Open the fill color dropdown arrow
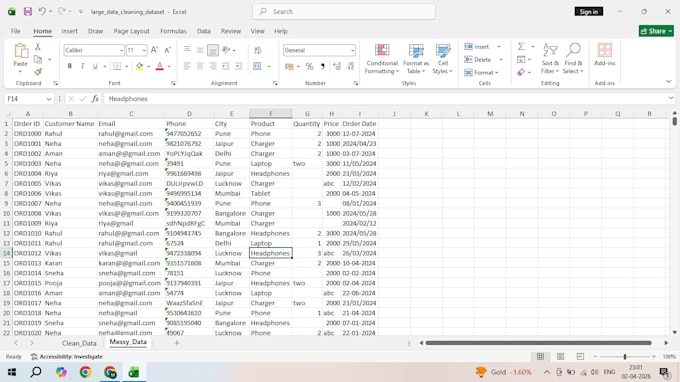 tap(148, 67)
